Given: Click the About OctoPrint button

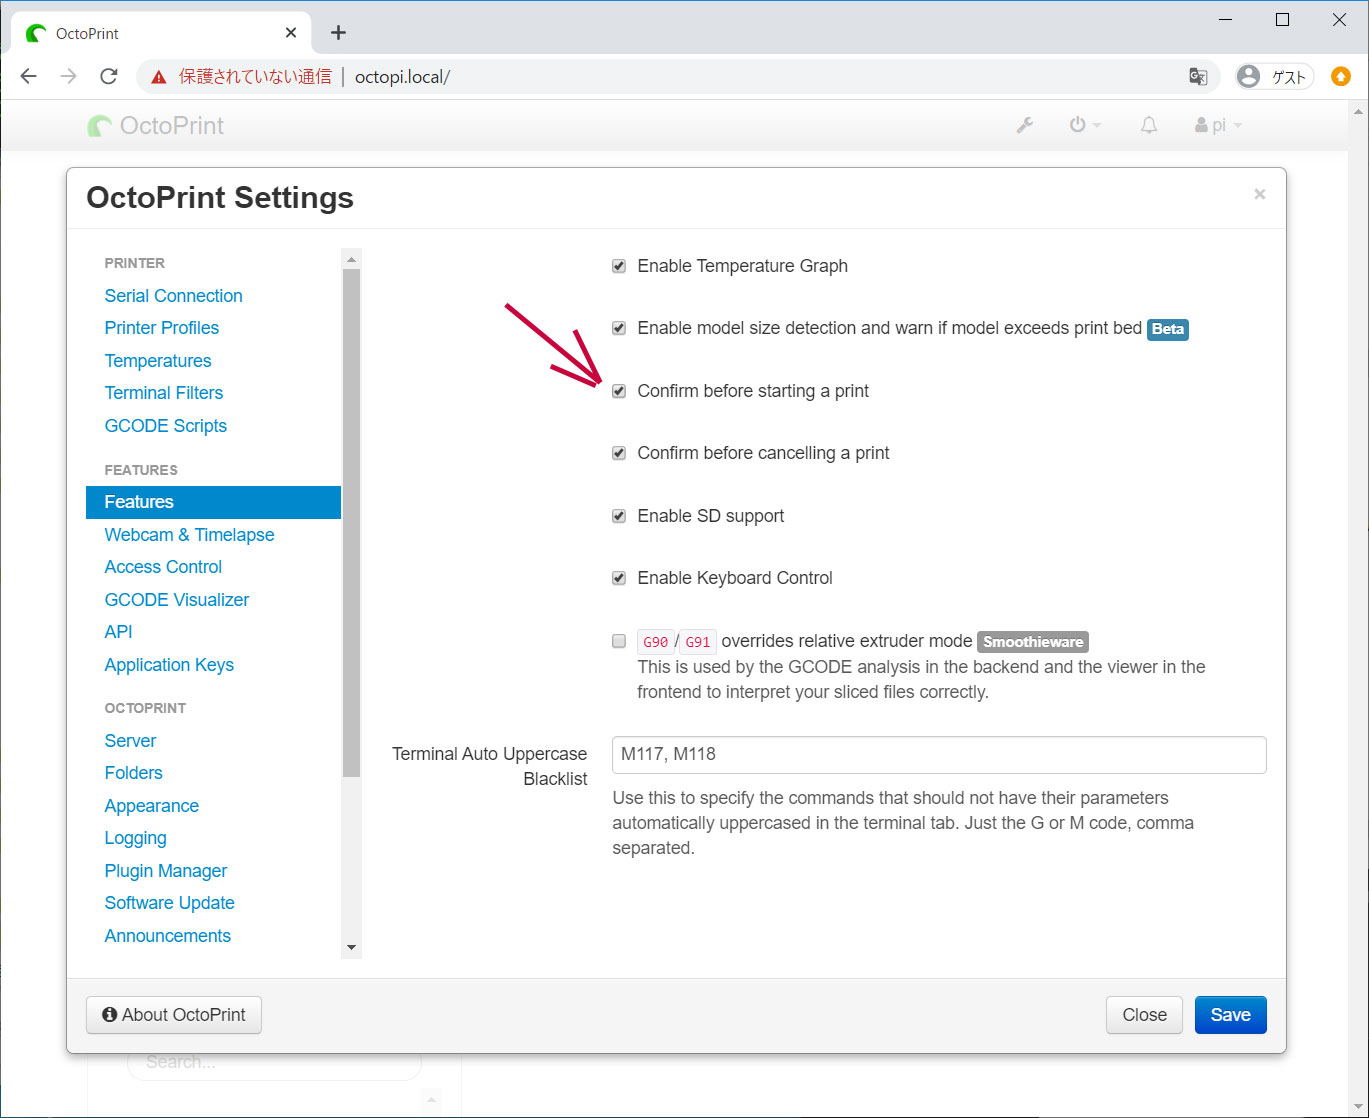Looking at the screenshot, I should 174,1015.
